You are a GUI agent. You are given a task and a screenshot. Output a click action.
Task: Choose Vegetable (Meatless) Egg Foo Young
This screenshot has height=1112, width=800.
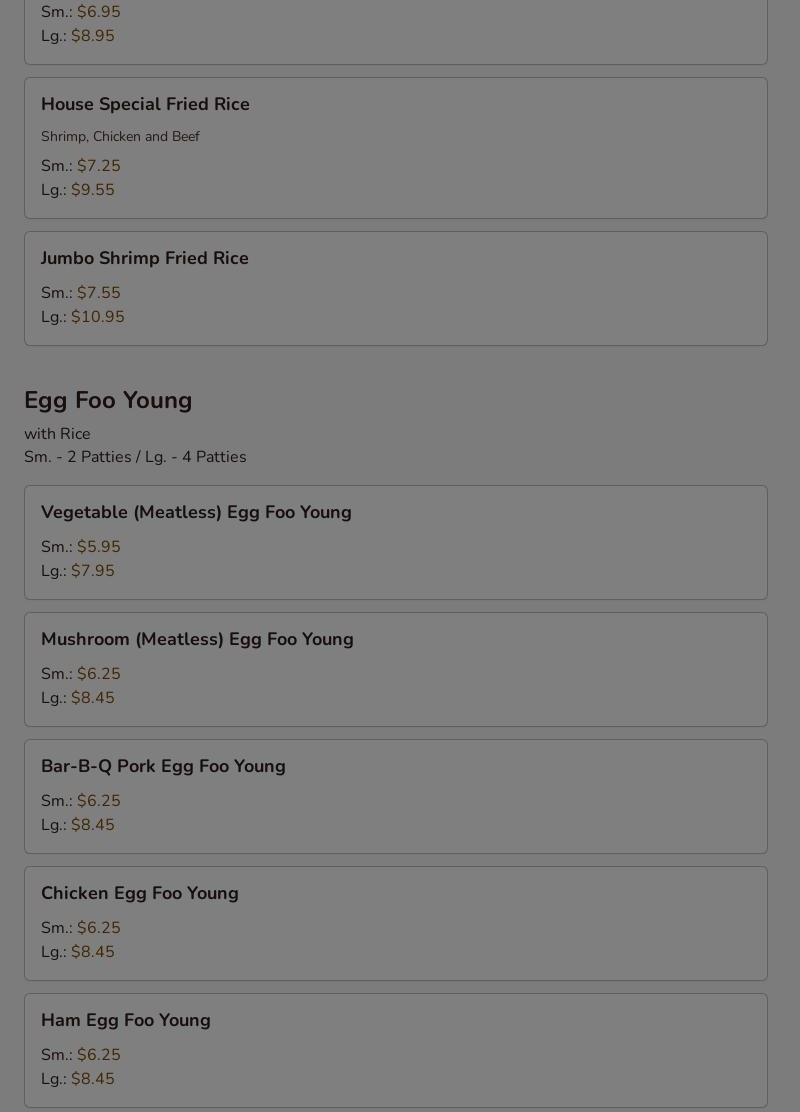click(396, 543)
